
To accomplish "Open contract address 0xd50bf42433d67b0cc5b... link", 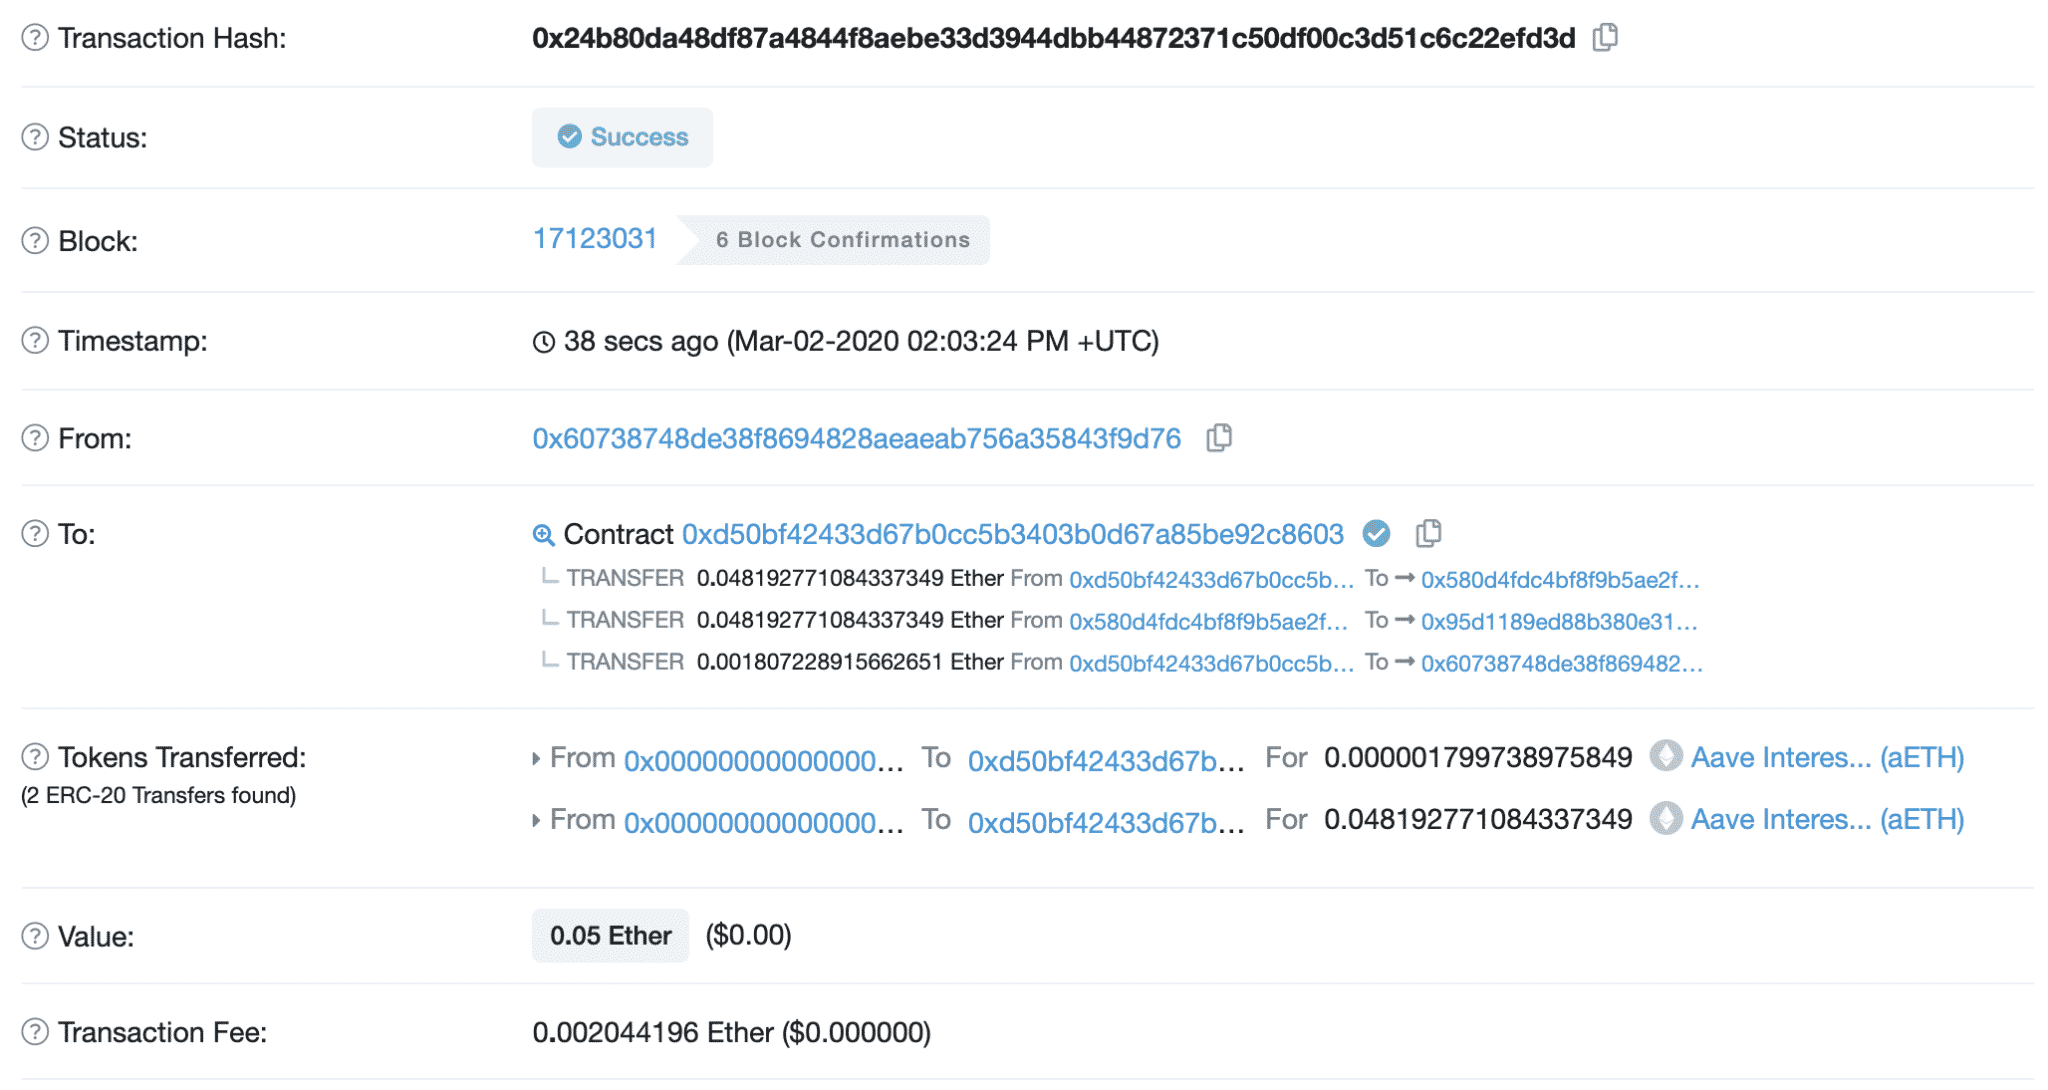I will [1013, 535].
